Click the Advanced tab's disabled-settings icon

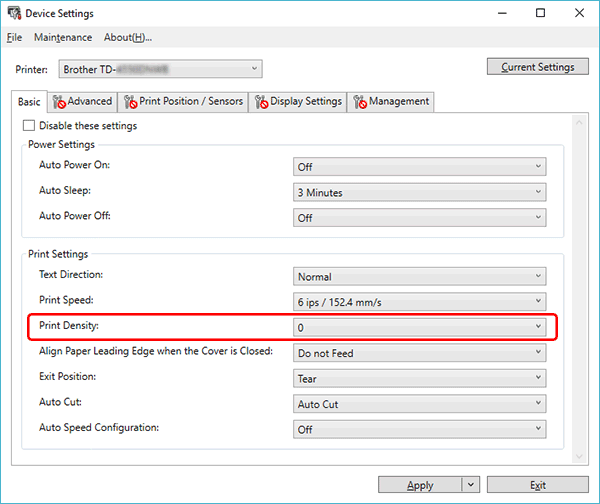[x=59, y=101]
